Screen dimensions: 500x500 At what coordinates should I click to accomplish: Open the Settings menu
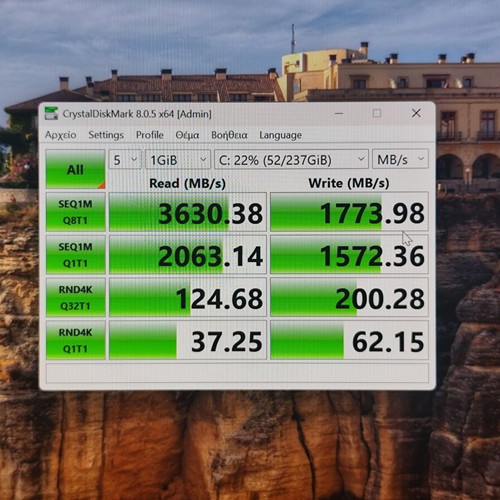point(106,135)
